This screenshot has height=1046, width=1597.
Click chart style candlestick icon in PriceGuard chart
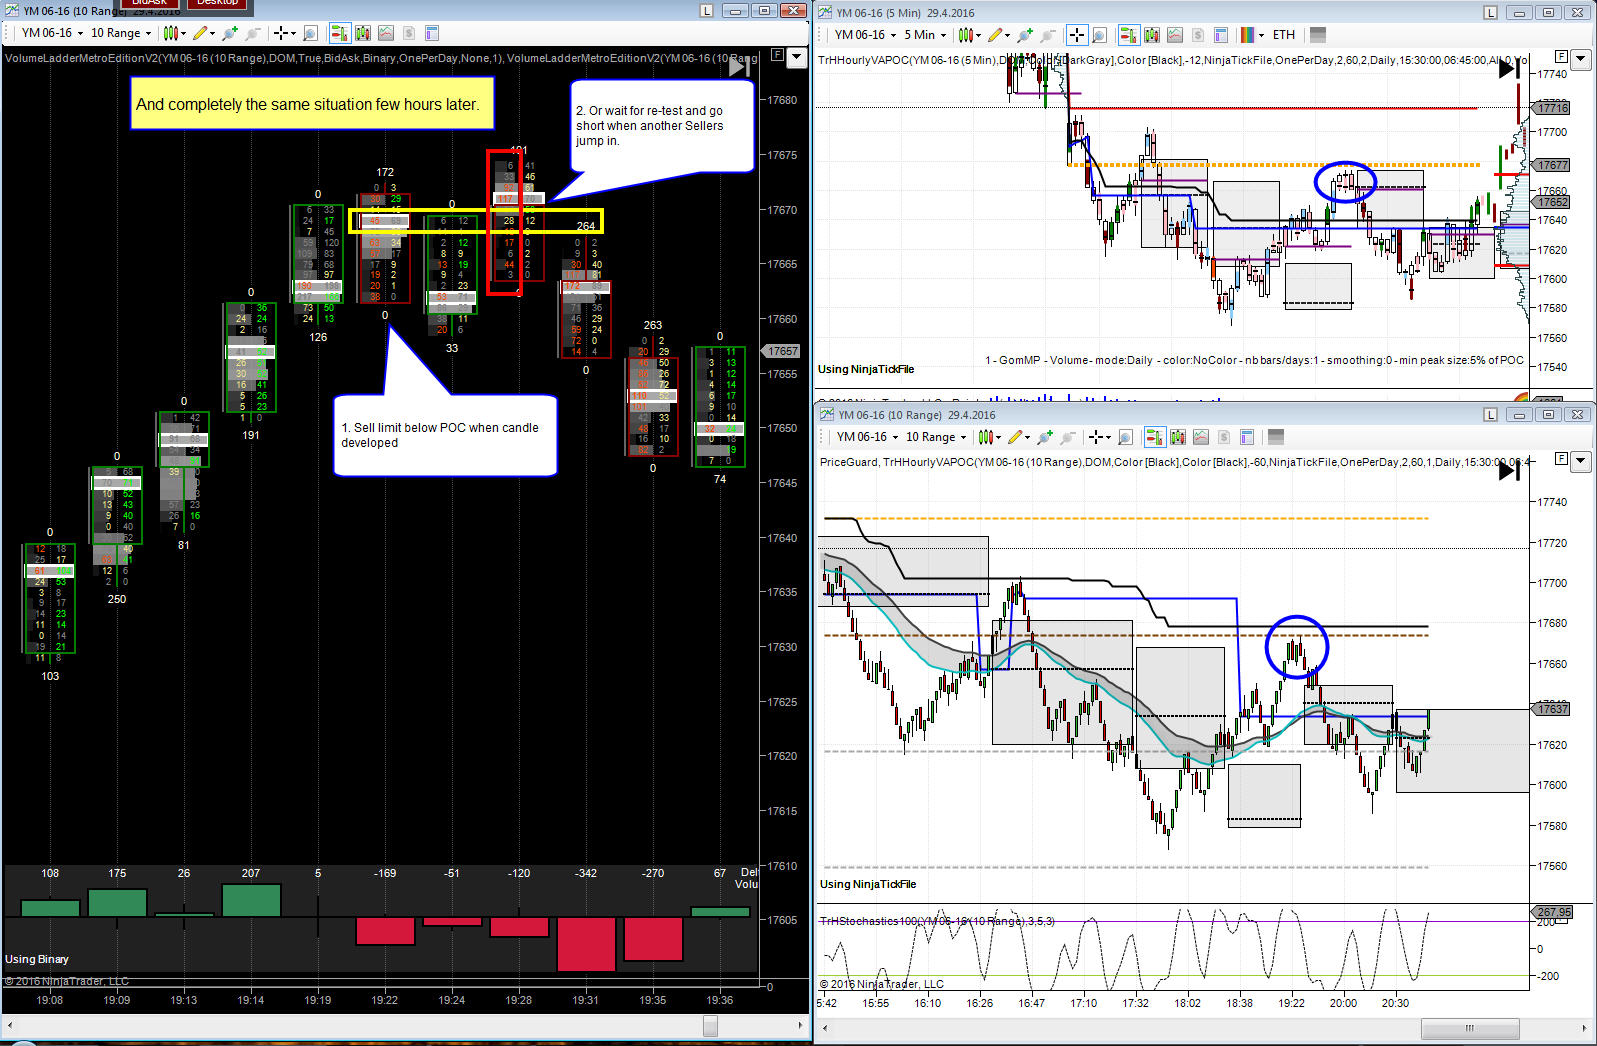click(x=986, y=437)
